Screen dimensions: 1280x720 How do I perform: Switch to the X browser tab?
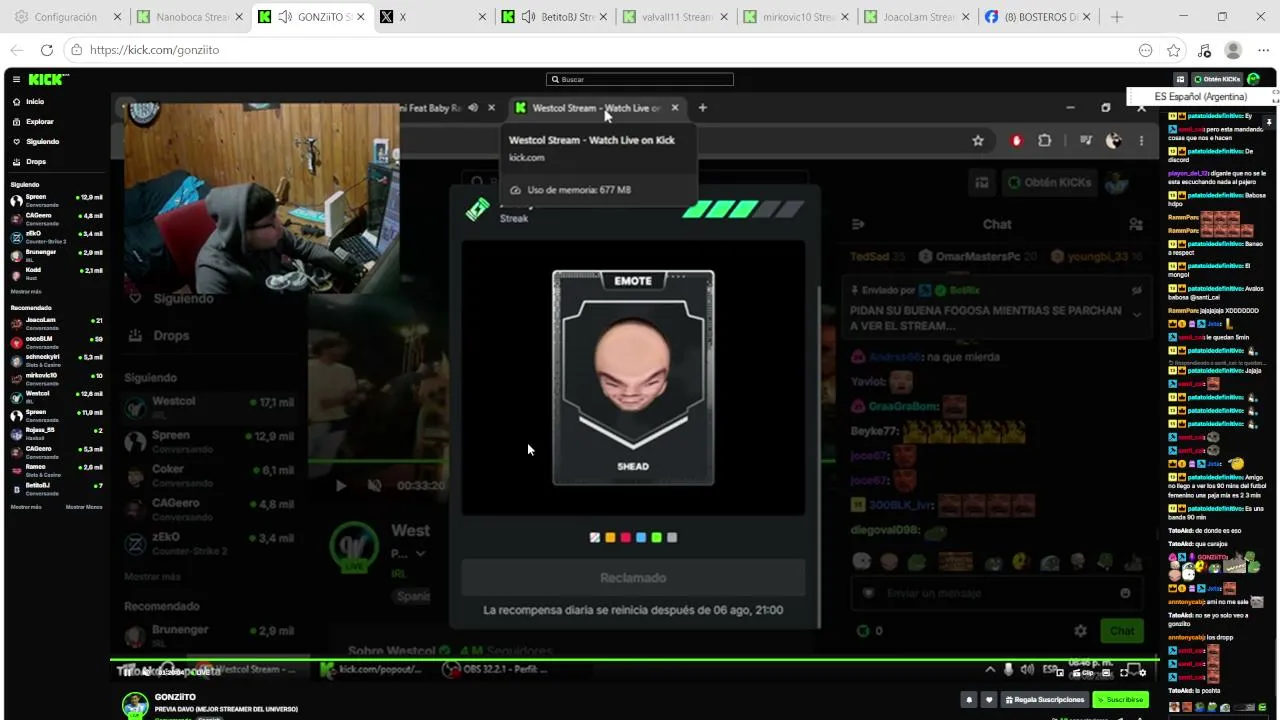point(432,17)
